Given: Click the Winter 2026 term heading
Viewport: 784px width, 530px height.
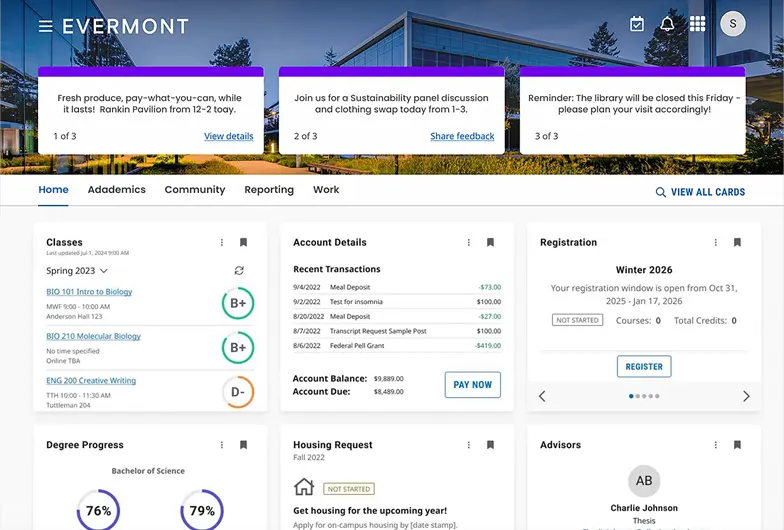Looking at the screenshot, I should click(x=644, y=270).
